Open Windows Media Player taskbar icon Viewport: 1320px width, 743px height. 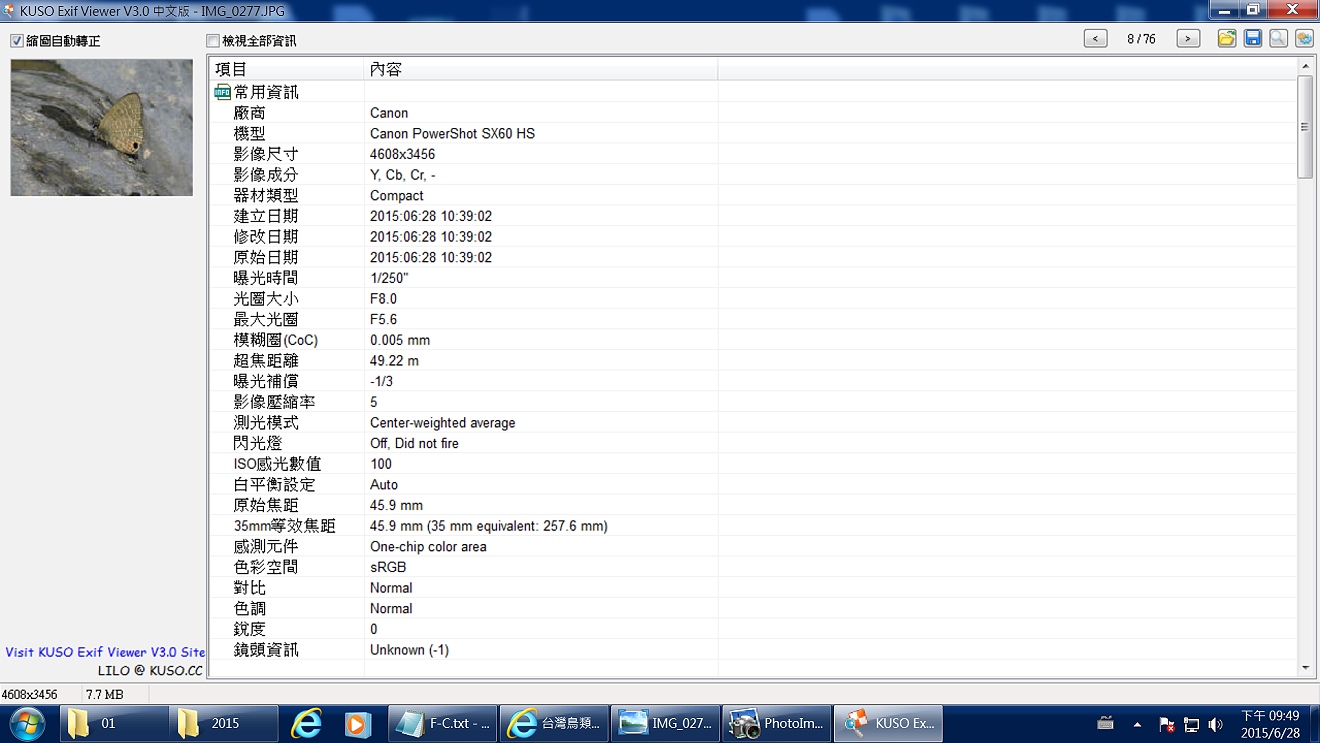(x=358, y=723)
